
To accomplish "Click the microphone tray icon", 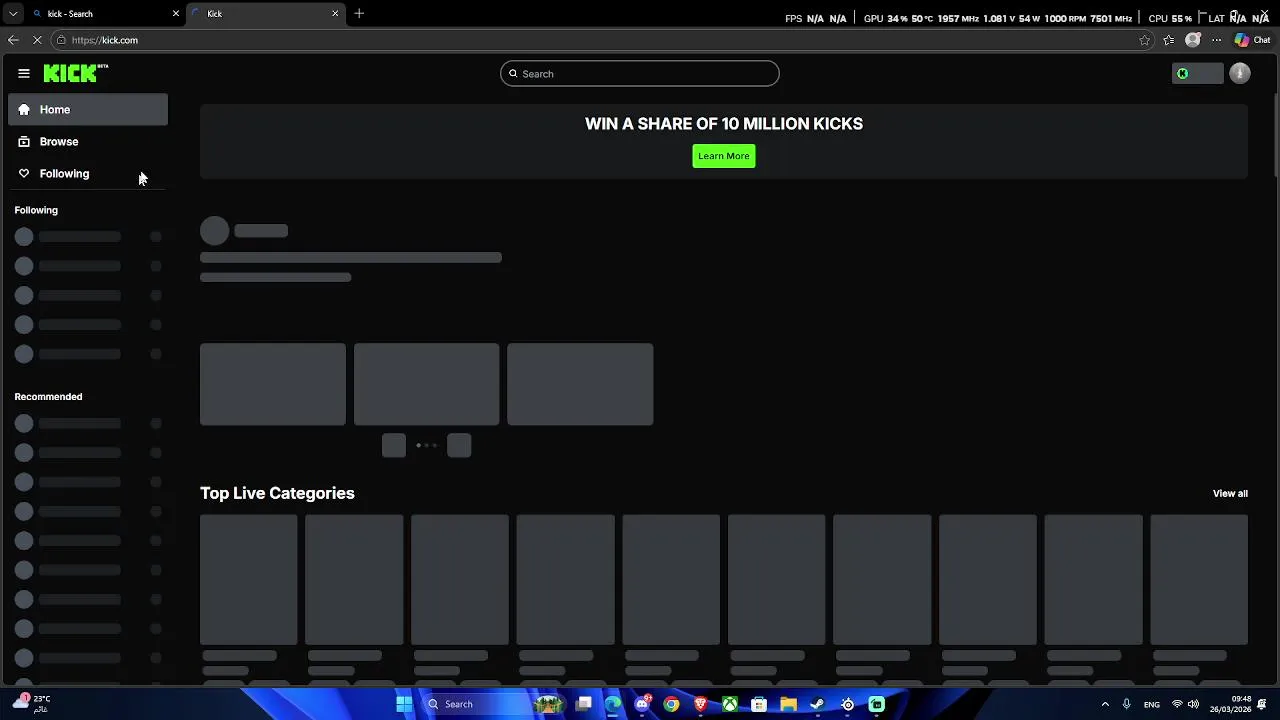I will click(x=1127, y=704).
